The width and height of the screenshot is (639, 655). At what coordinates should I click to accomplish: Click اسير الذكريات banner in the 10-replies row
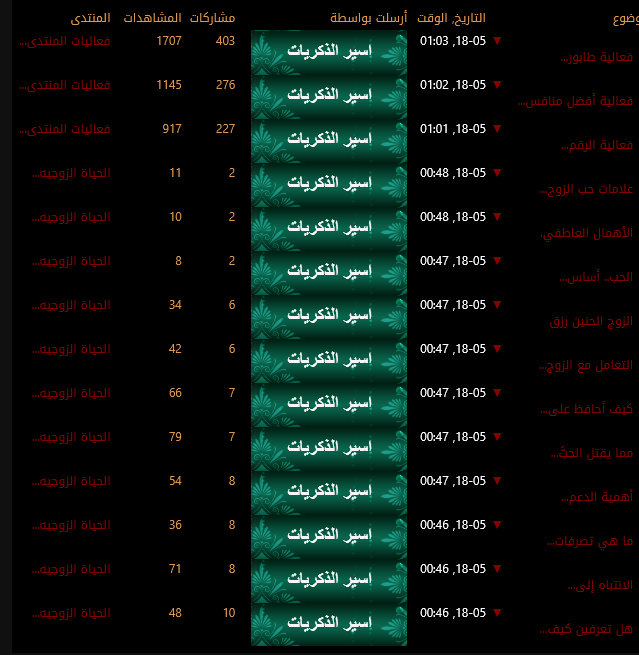pos(329,623)
